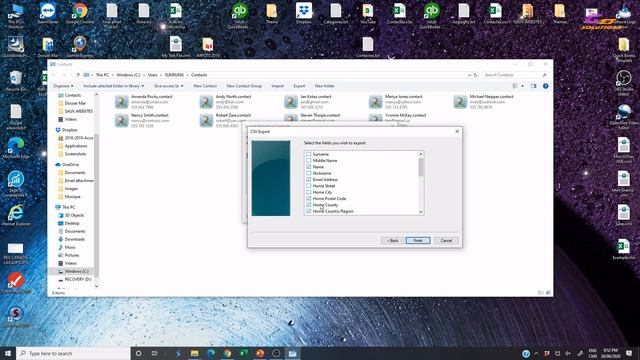
Task: Click the refresh icon in address bar
Action: [x=475, y=75]
